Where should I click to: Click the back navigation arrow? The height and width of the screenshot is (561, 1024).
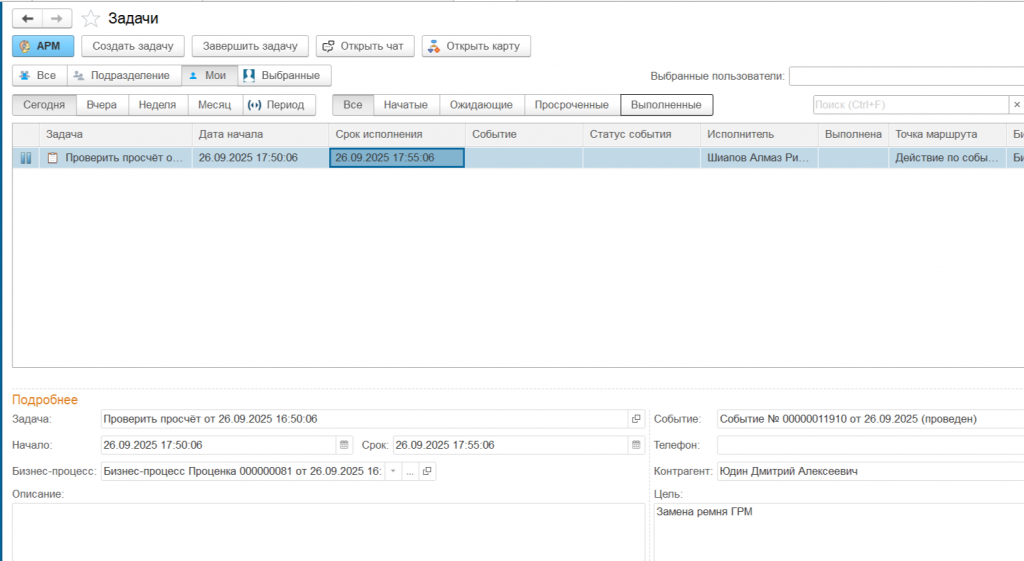[27, 18]
